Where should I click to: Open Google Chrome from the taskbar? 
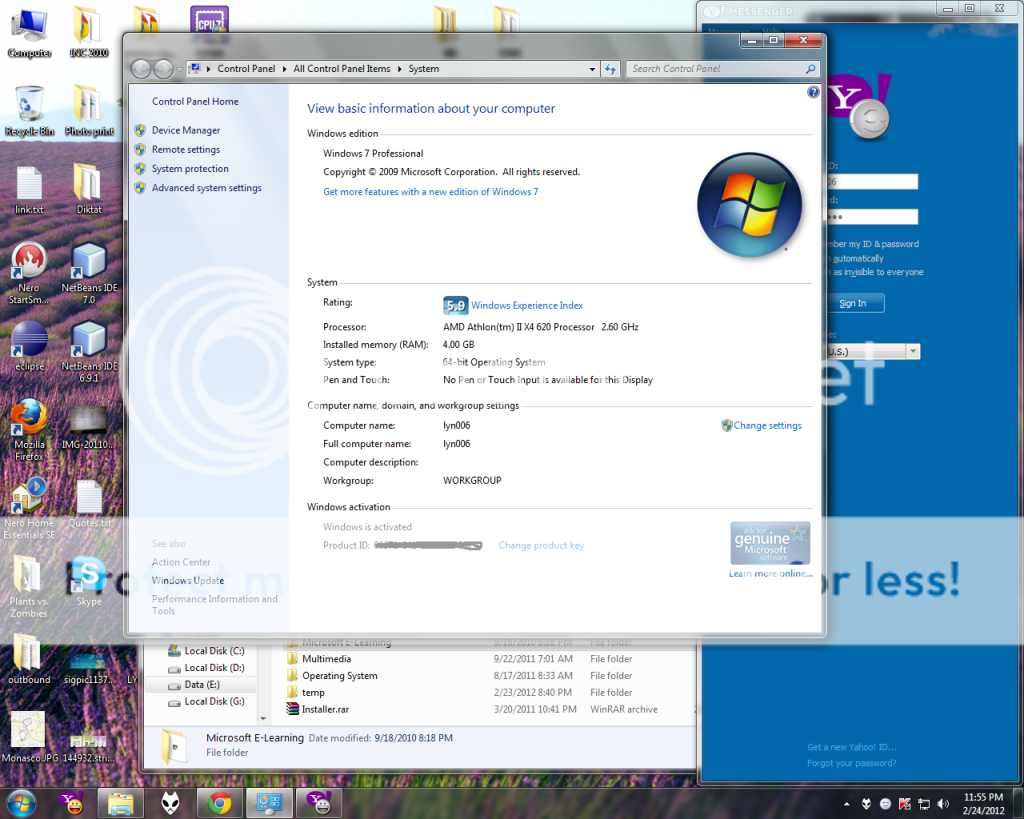(219, 803)
